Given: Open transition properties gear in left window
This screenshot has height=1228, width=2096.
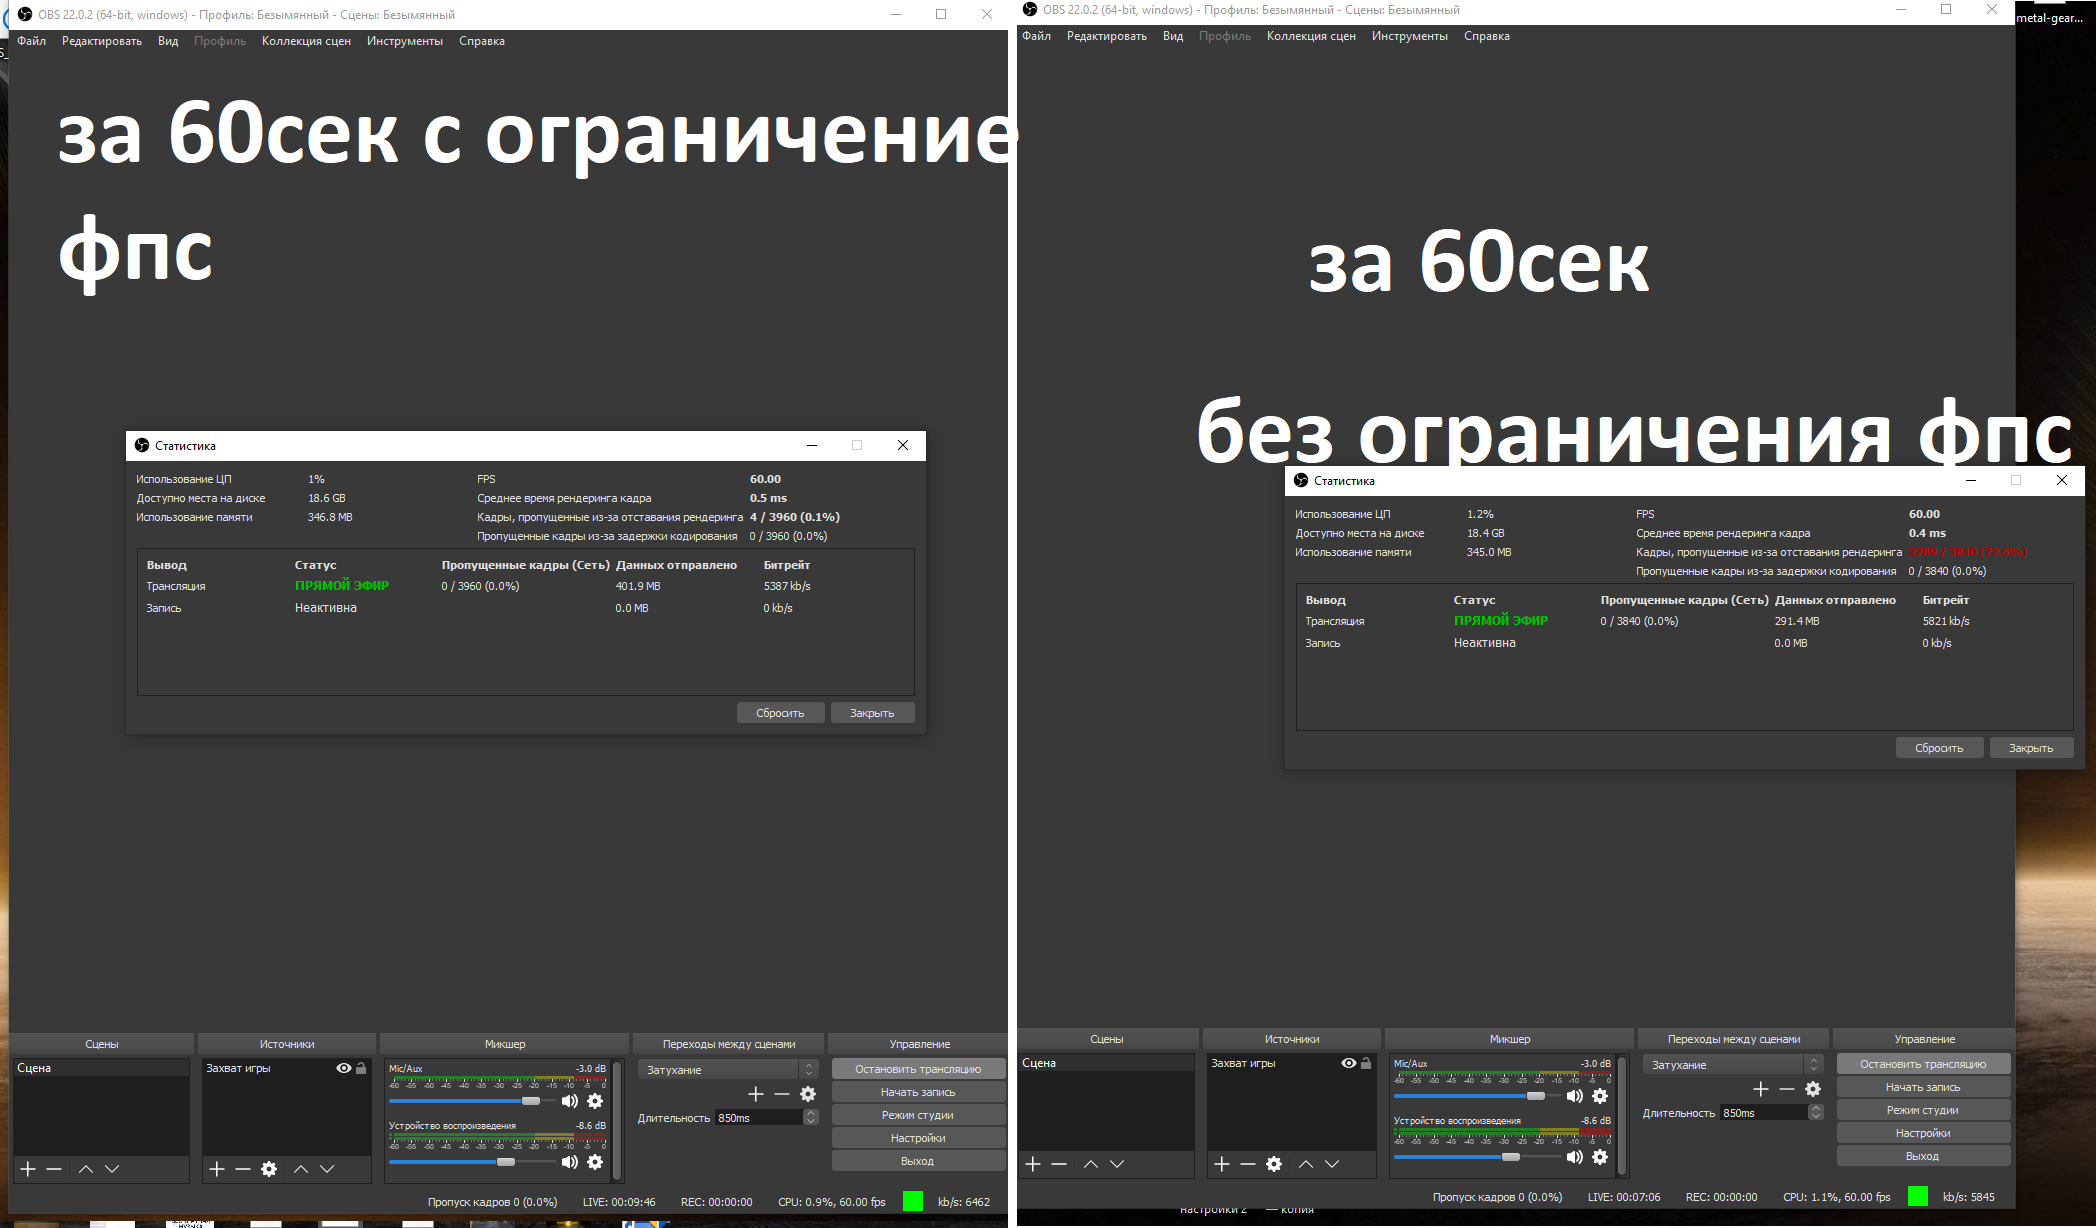Looking at the screenshot, I should 808,1094.
